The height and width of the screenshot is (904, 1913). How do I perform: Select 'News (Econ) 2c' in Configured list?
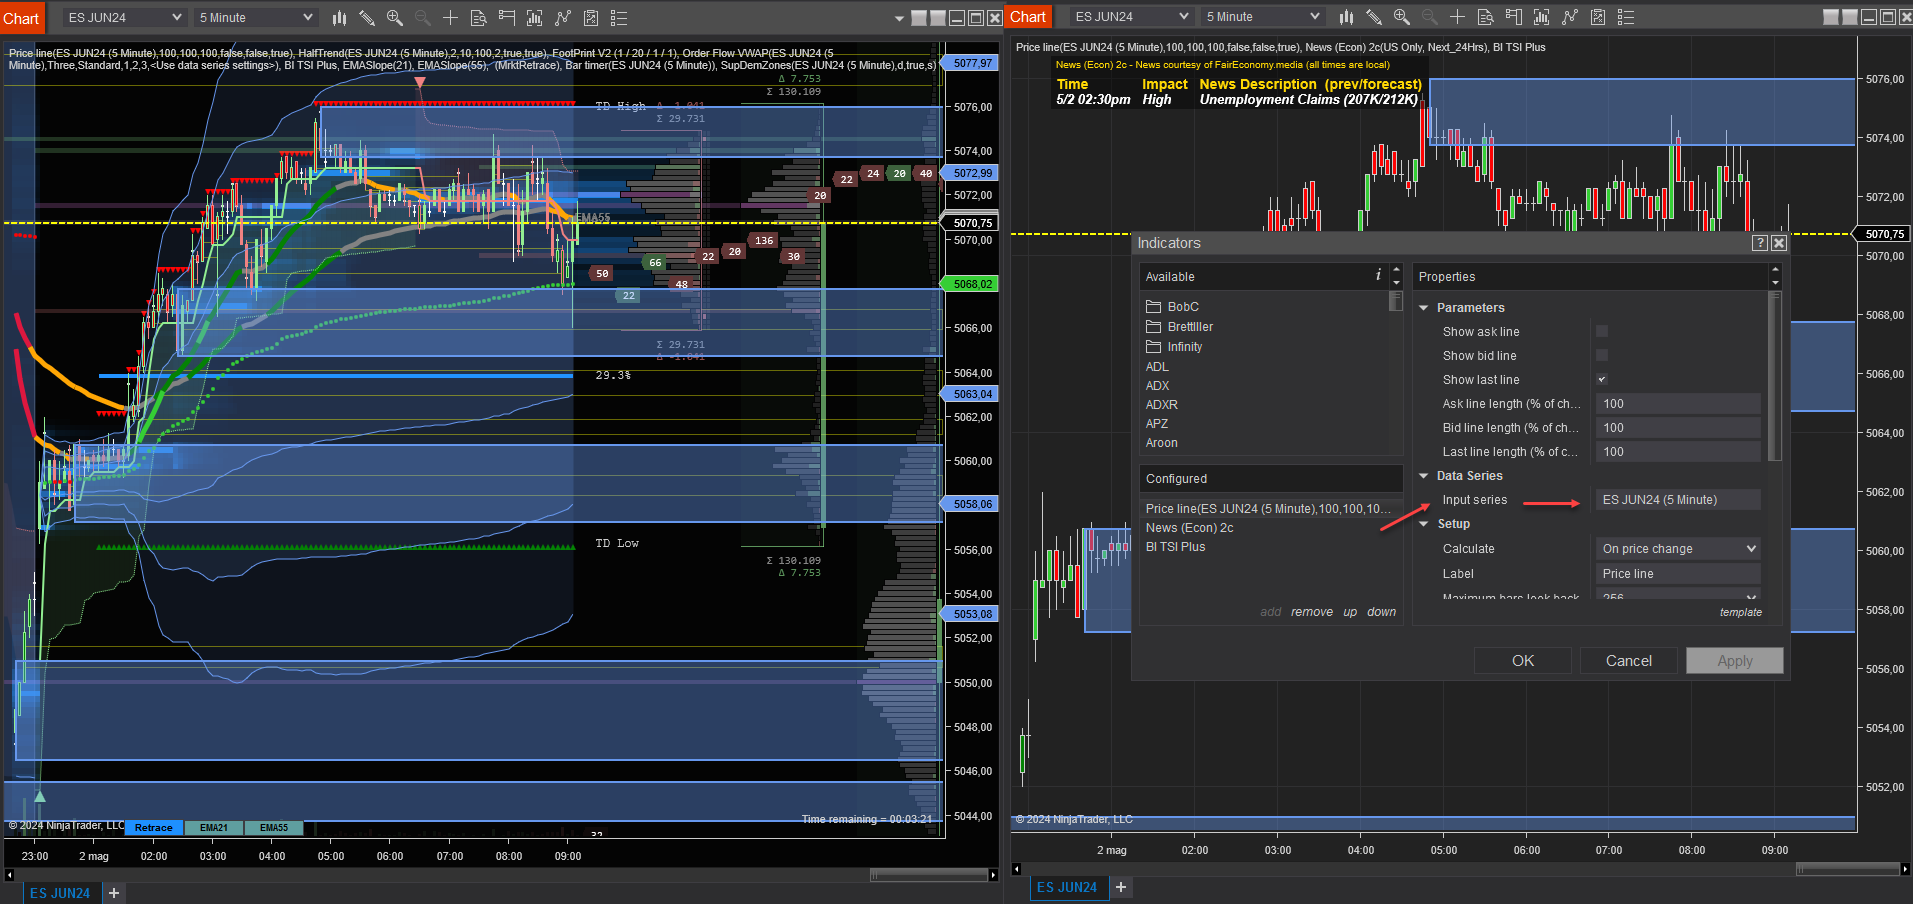[1190, 528]
